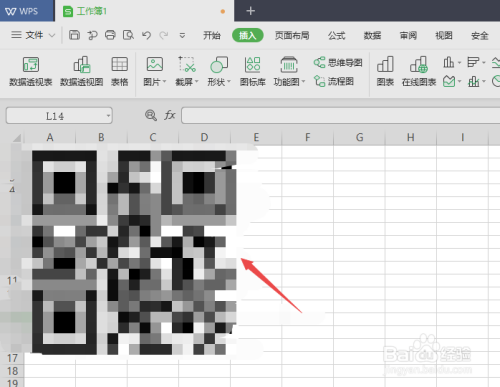Open the 数据 ribbon tab
Image resolution: width=500 pixels, height=387 pixels.
[372, 35]
